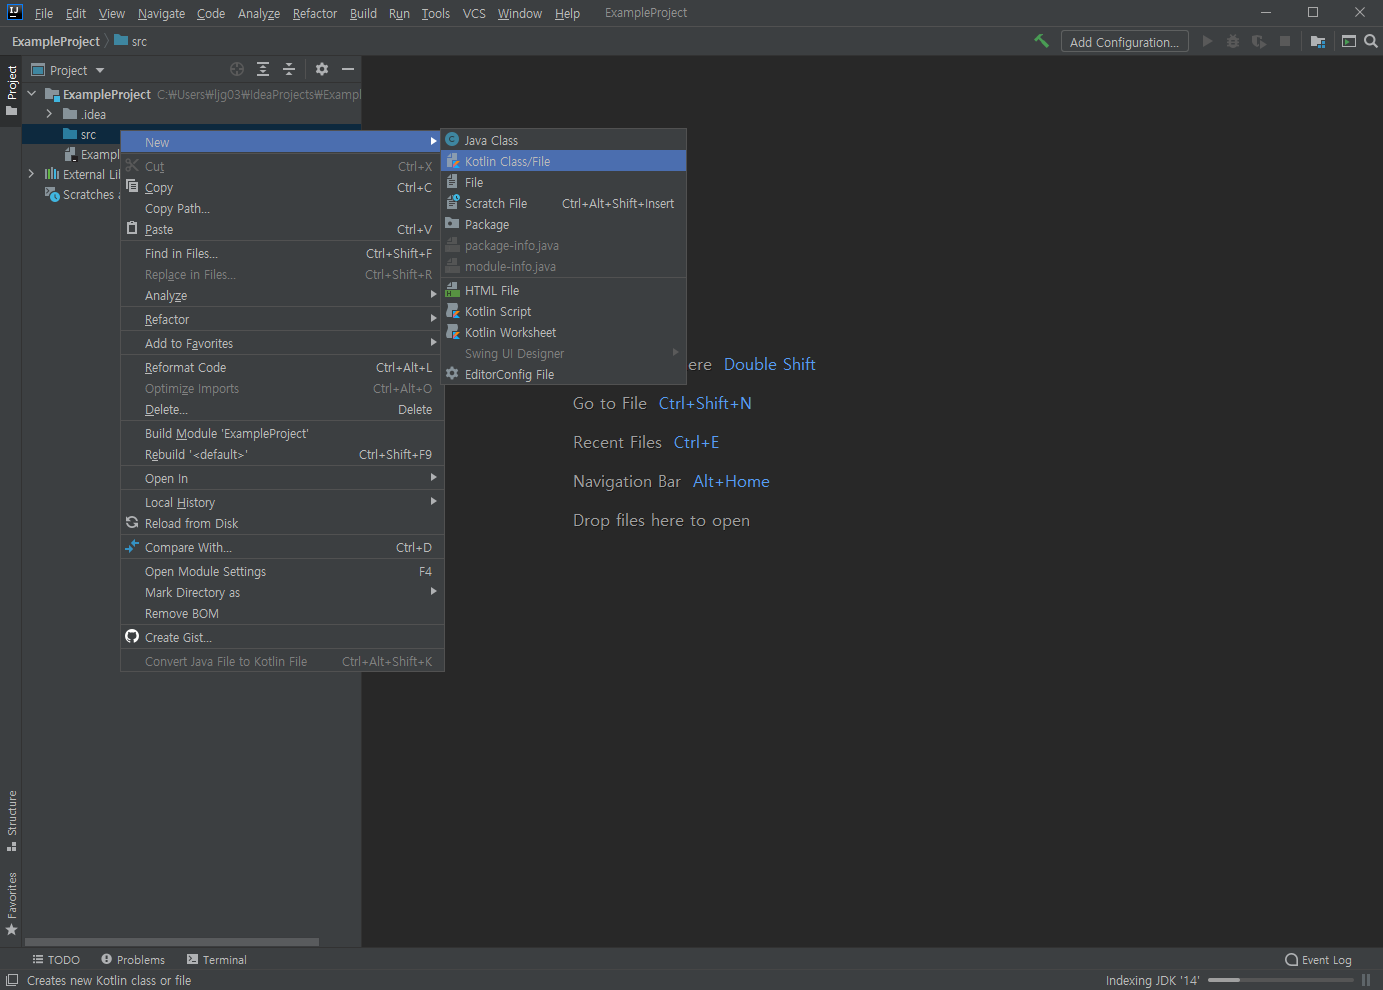Open the Problems tool window
Viewport: 1383px width, 990px height.
pyautogui.click(x=133, y=960)
